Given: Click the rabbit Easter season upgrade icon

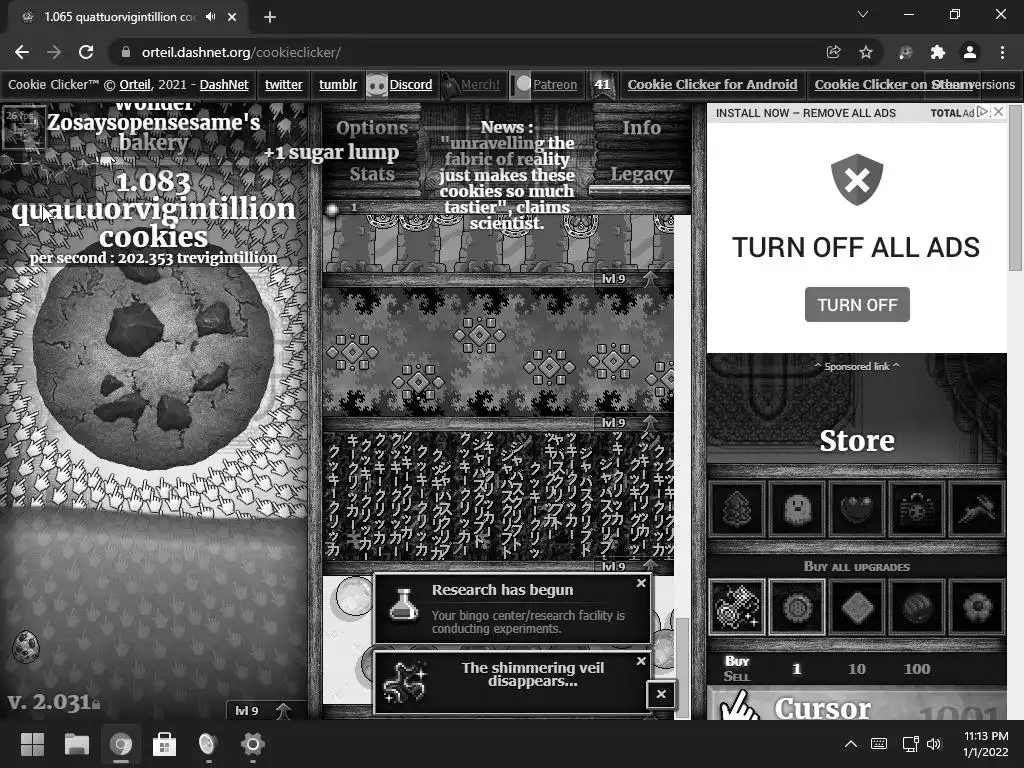Looking at the screenshot, I should pos(977,509).
